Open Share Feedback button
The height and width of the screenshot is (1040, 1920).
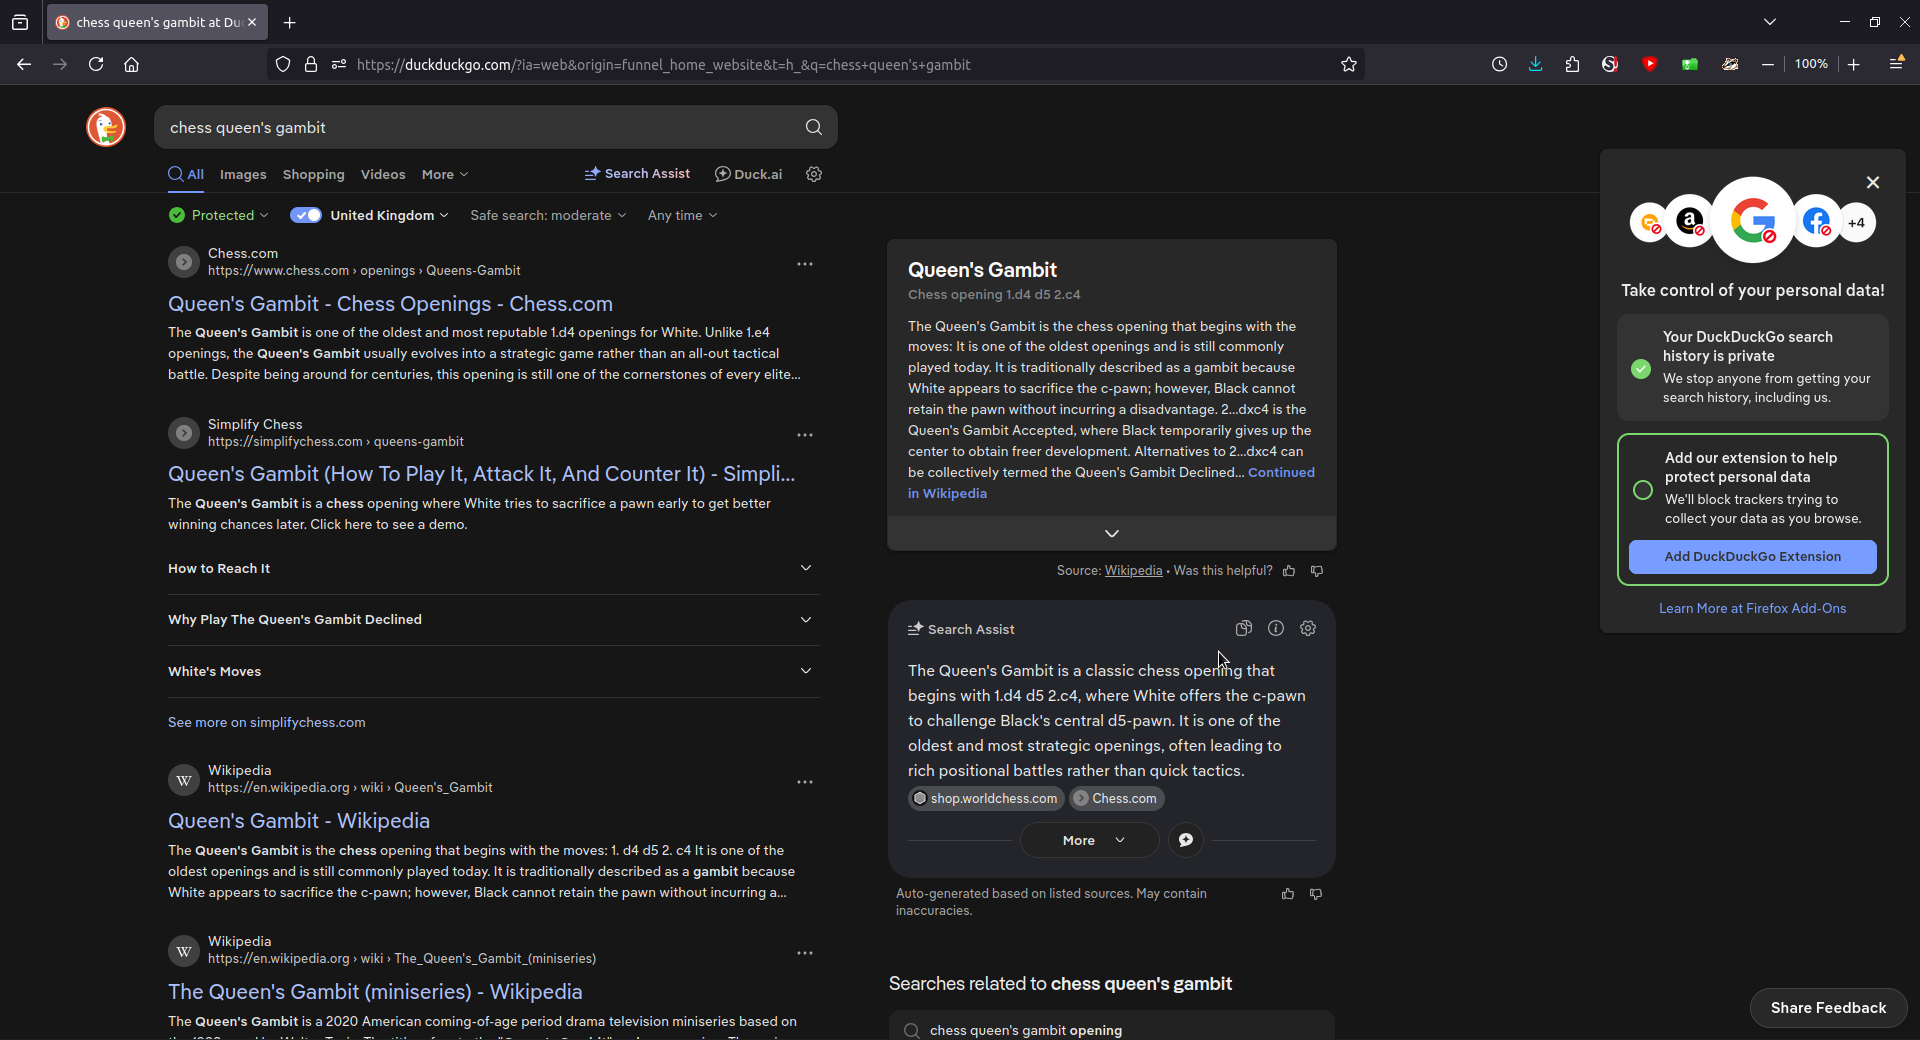[1828, 1008]
